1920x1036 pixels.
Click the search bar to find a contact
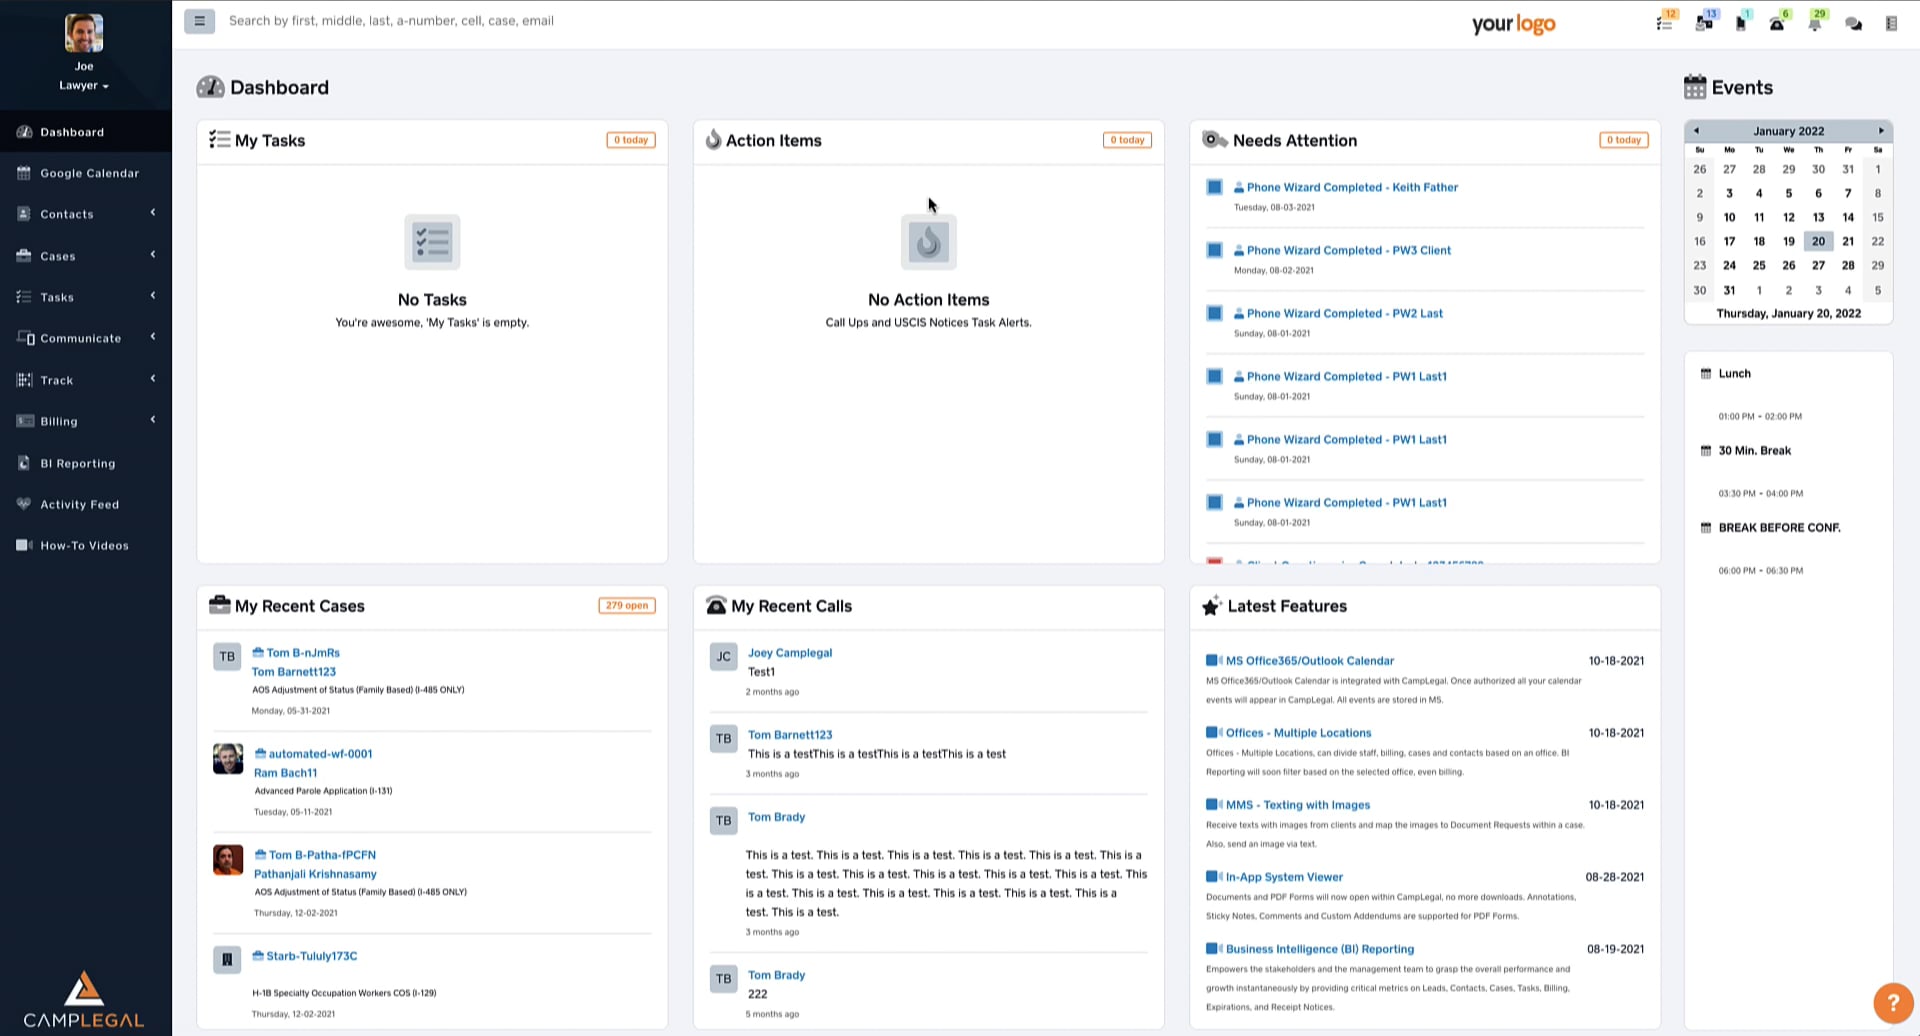coord(500,20)
